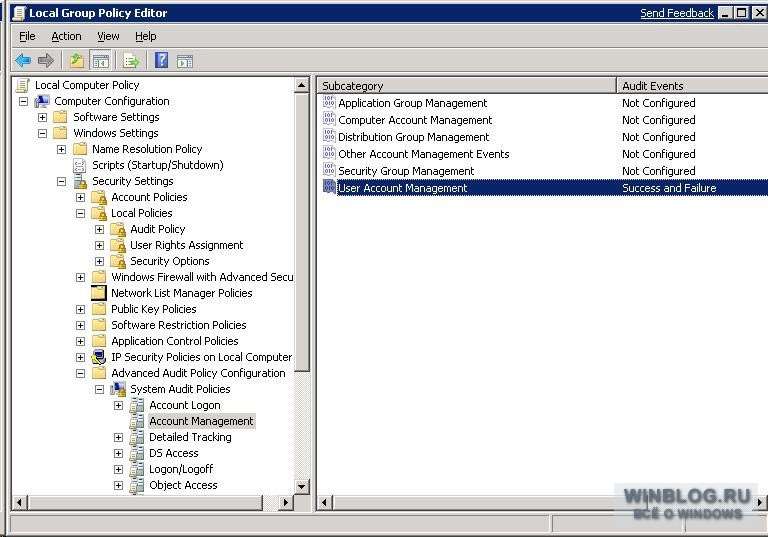Click the IP Security Policies icon
768x537 pixels.
[x=99, y=357]
